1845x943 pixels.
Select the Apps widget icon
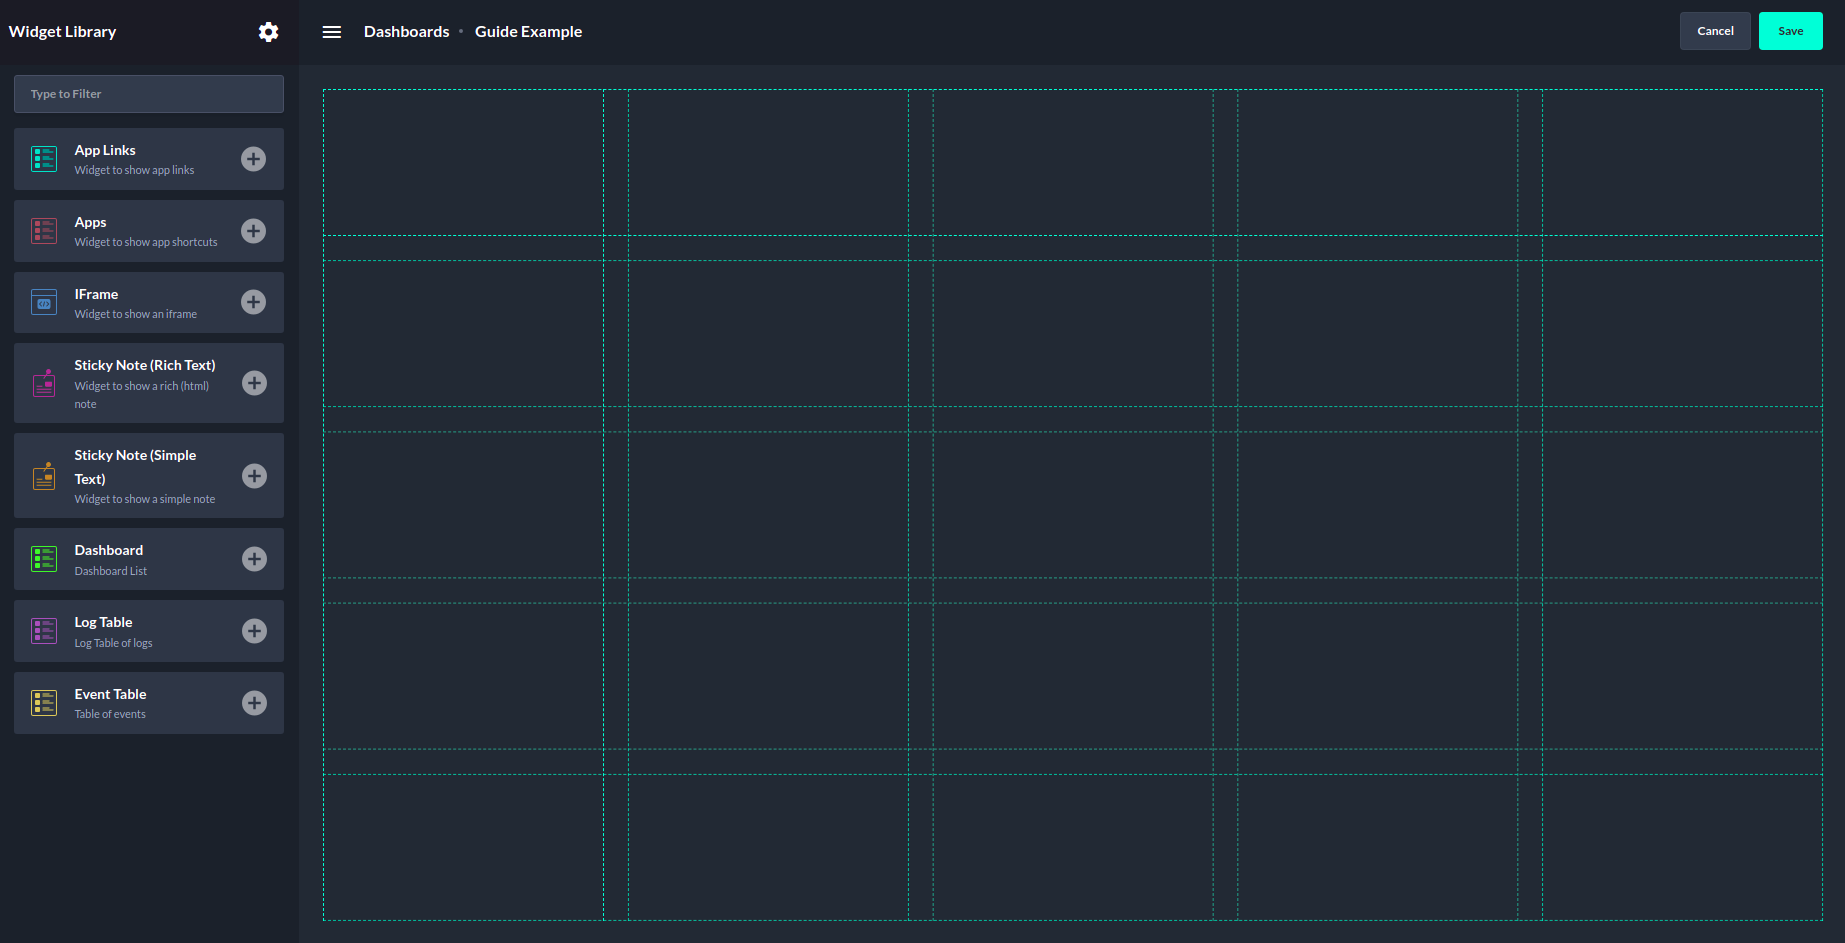[43, 230]
